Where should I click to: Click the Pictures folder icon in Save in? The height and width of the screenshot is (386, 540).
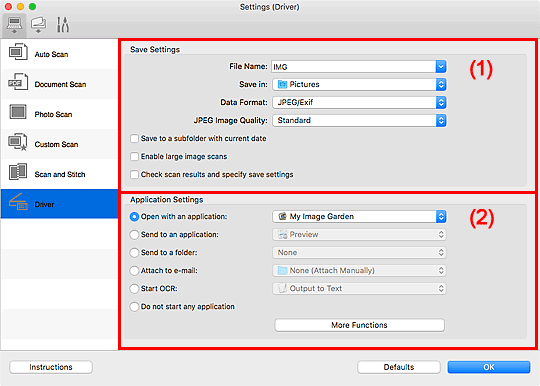tap(282, 84)
